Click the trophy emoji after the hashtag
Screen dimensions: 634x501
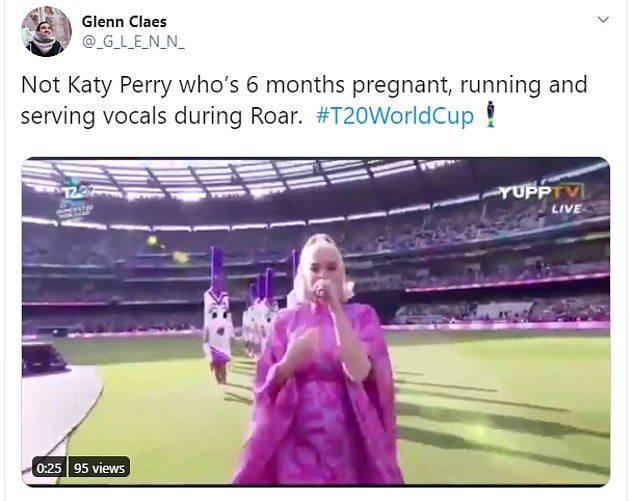pos(489,116)
